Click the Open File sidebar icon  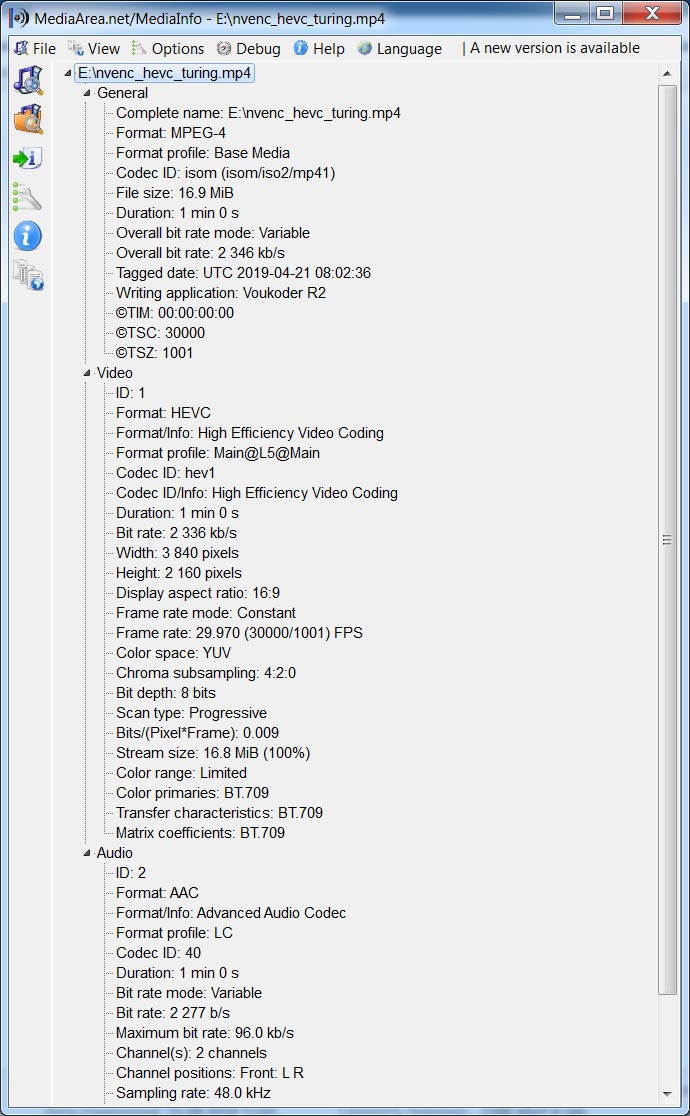[28, 80]
